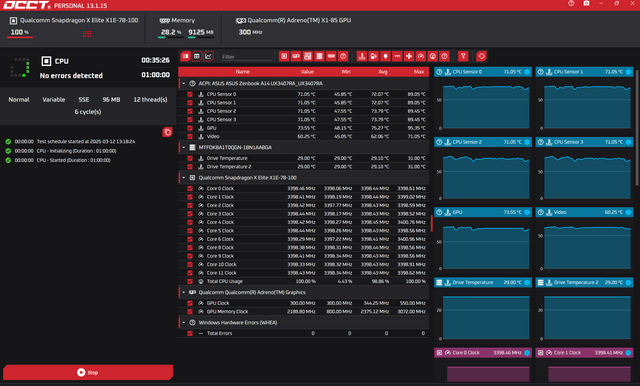Click blue dot on Core 0 Clock graph
The height and width of the screenshot is (386, 640).
(527, 353)
